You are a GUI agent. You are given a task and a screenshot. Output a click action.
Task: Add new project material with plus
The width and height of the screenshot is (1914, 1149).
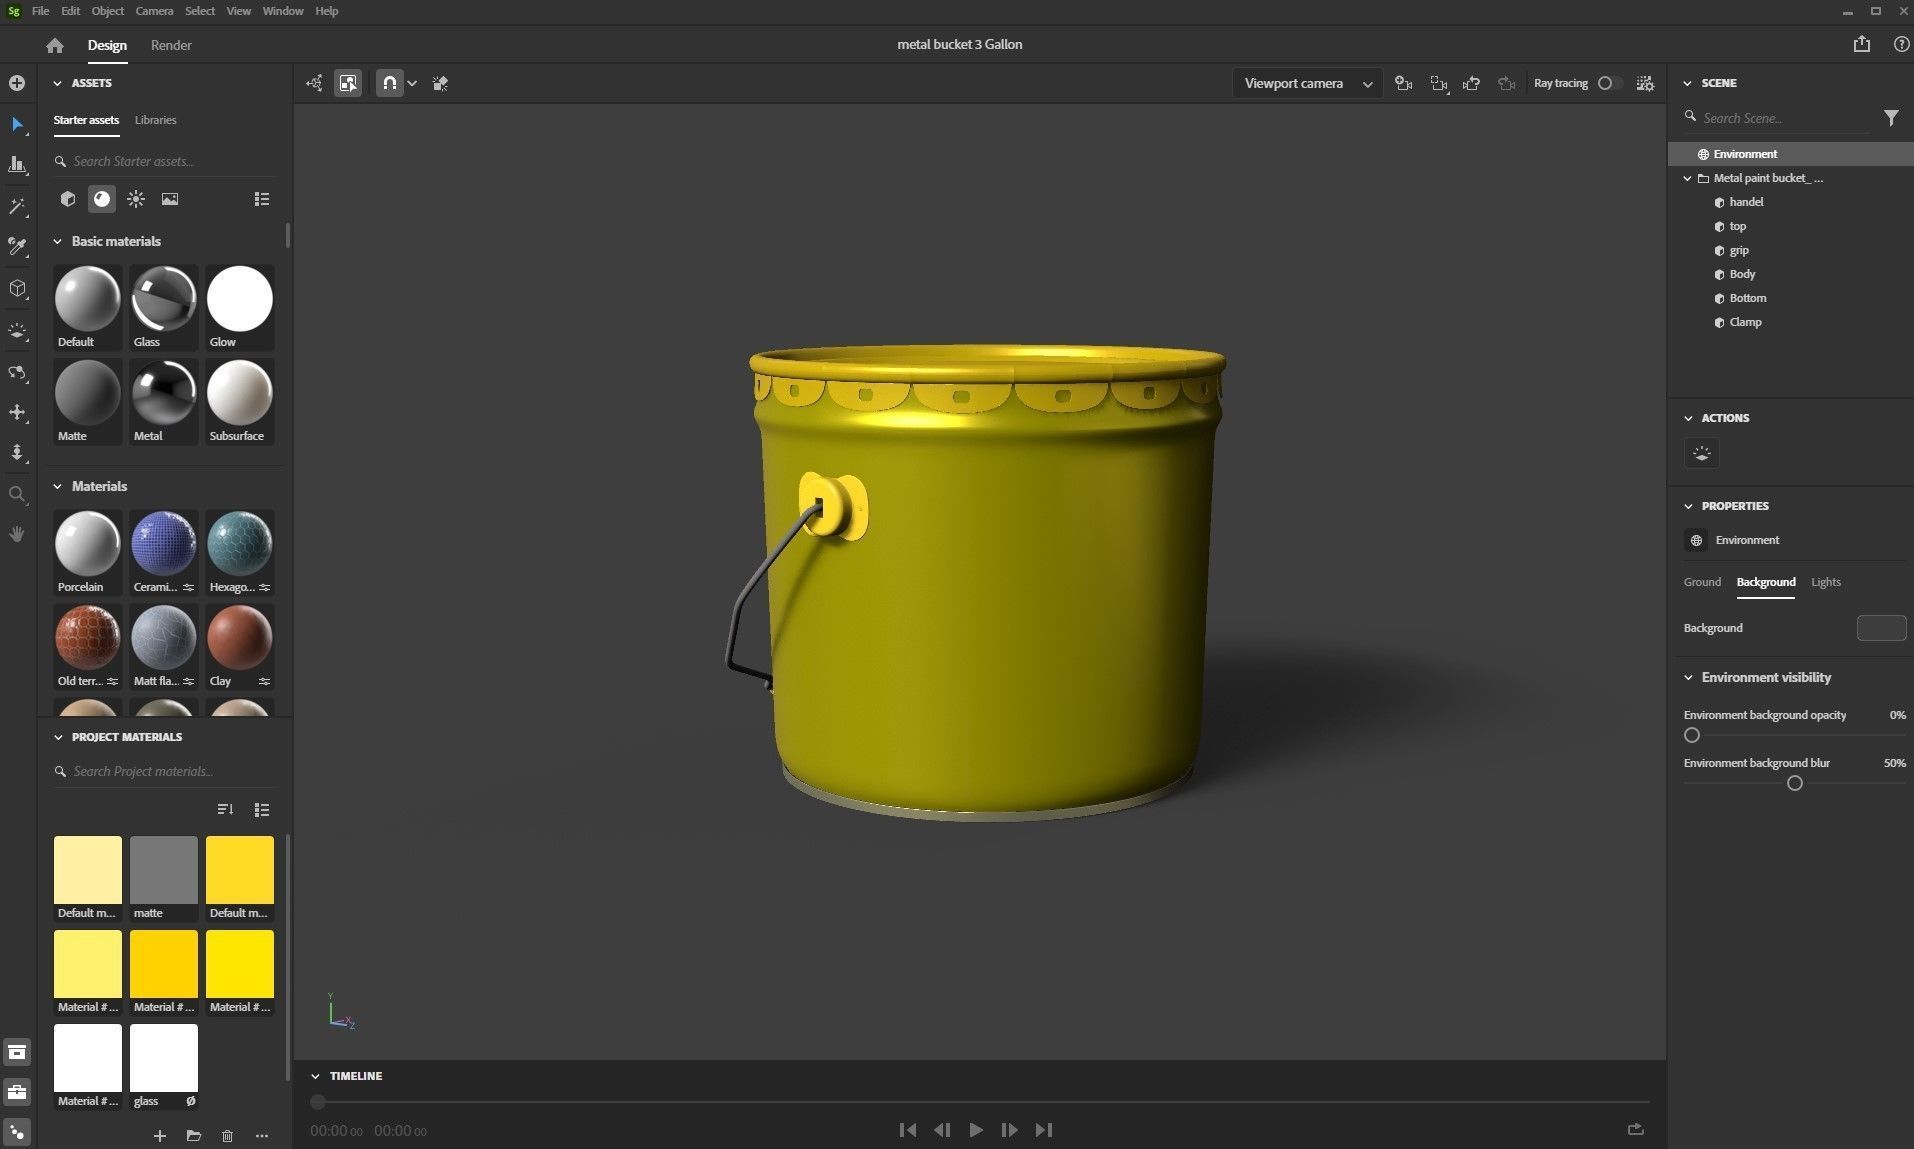pyautogui.click(x=159, y=1135)
